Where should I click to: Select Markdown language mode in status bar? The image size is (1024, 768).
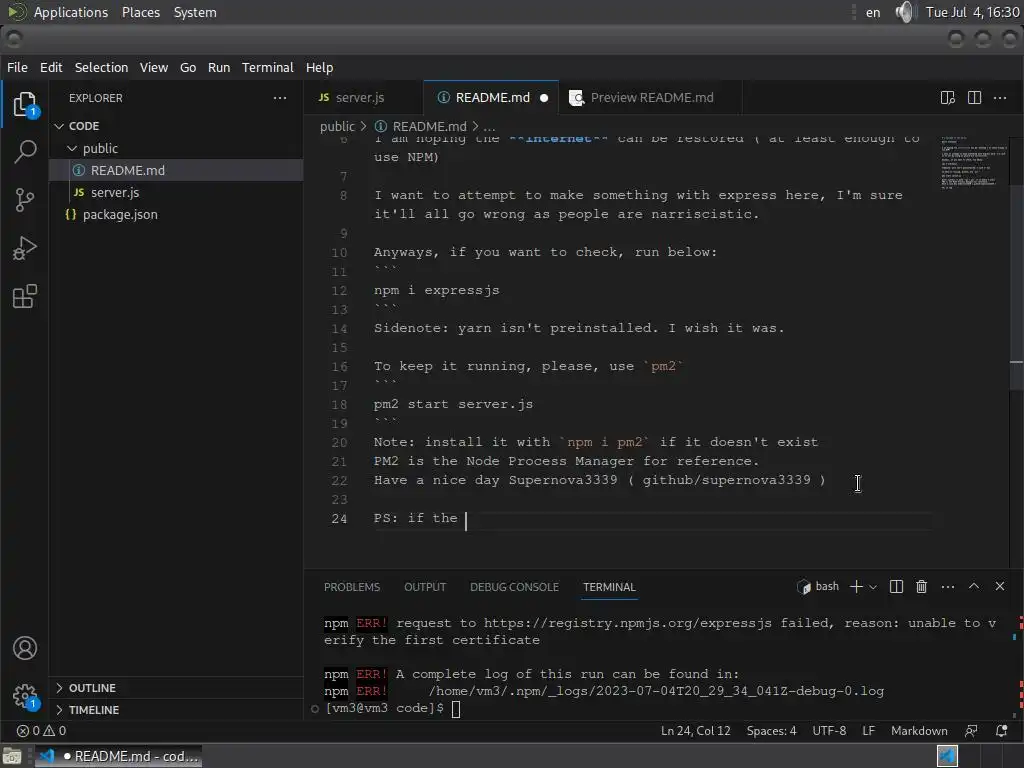pyautogui.click(x=919, y=731)
